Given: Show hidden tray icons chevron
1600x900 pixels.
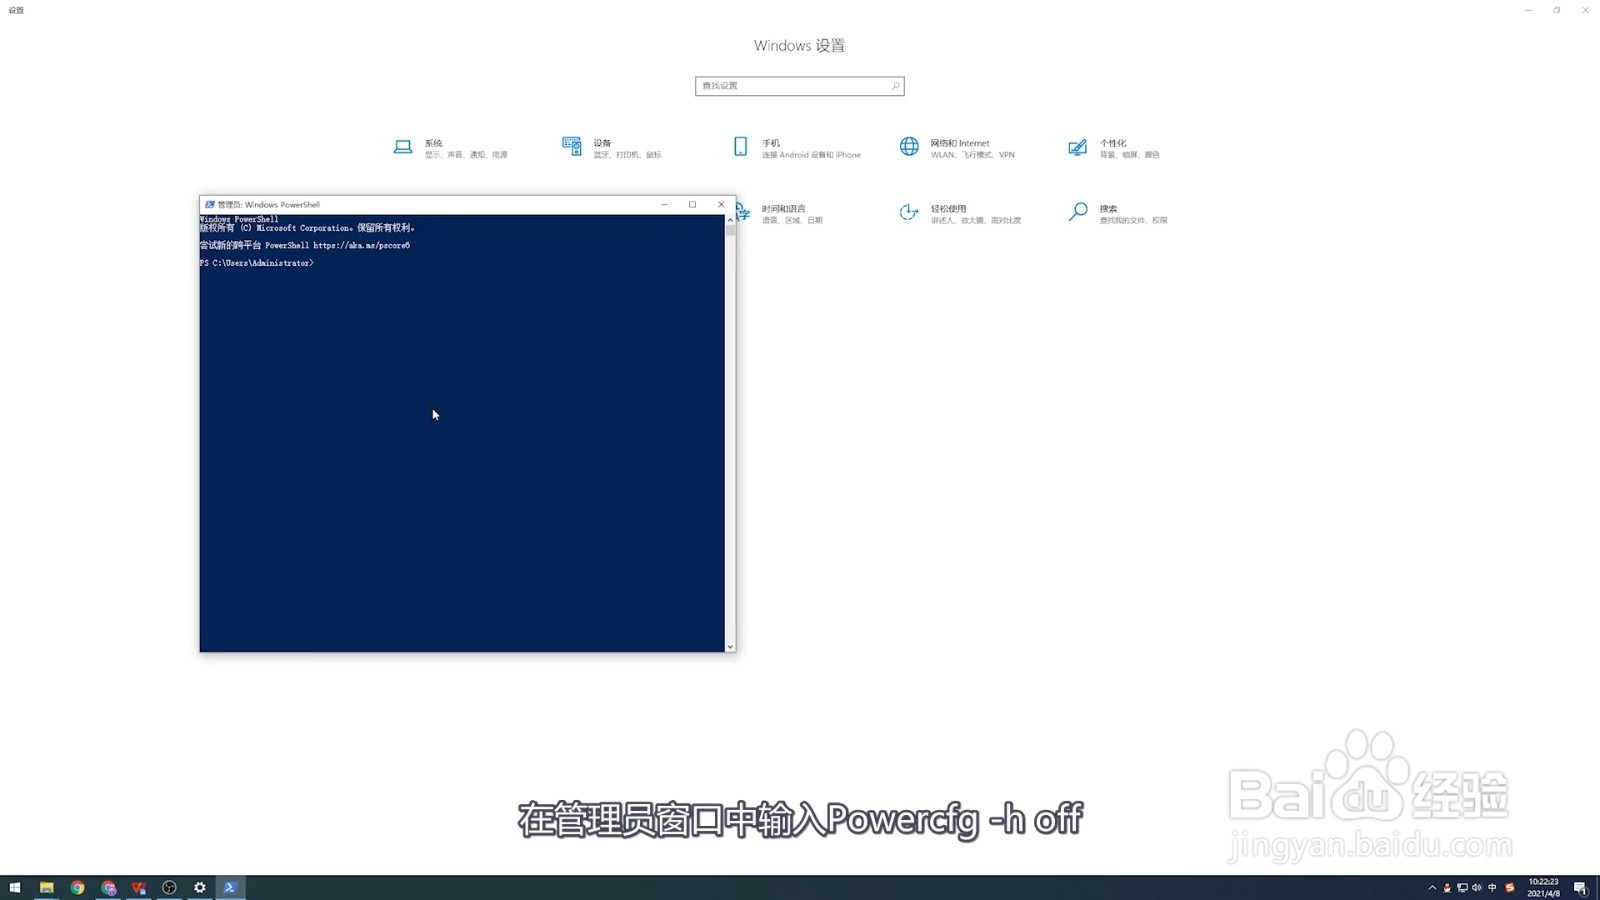Looking at the screenshot, I should pos(1432,888).
